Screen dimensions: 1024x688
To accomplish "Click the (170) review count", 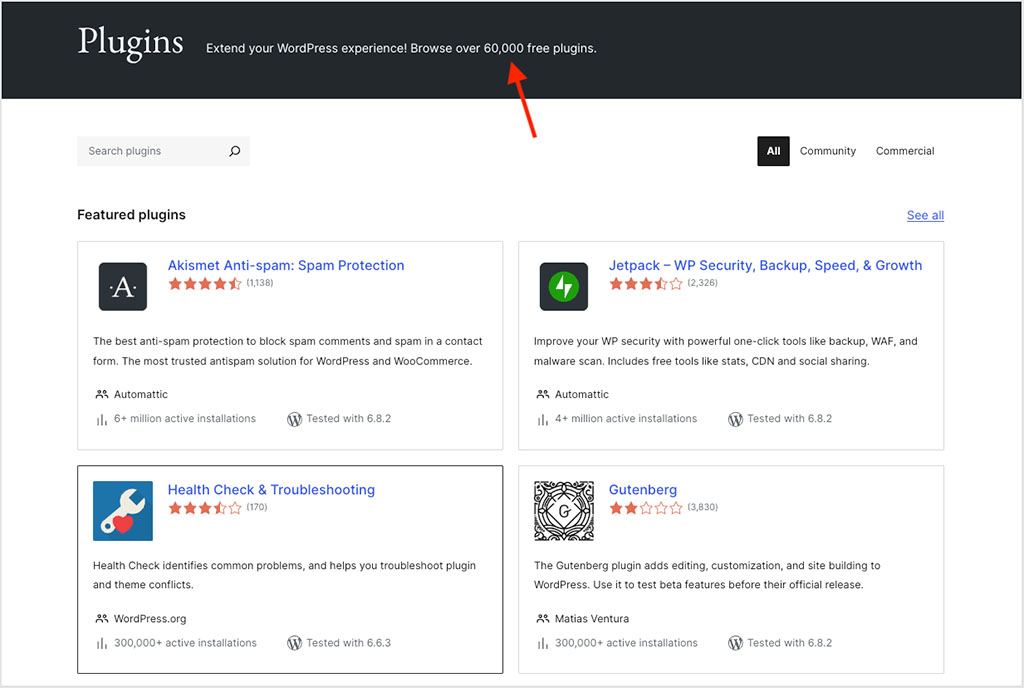I will click(x=257, y=507).
